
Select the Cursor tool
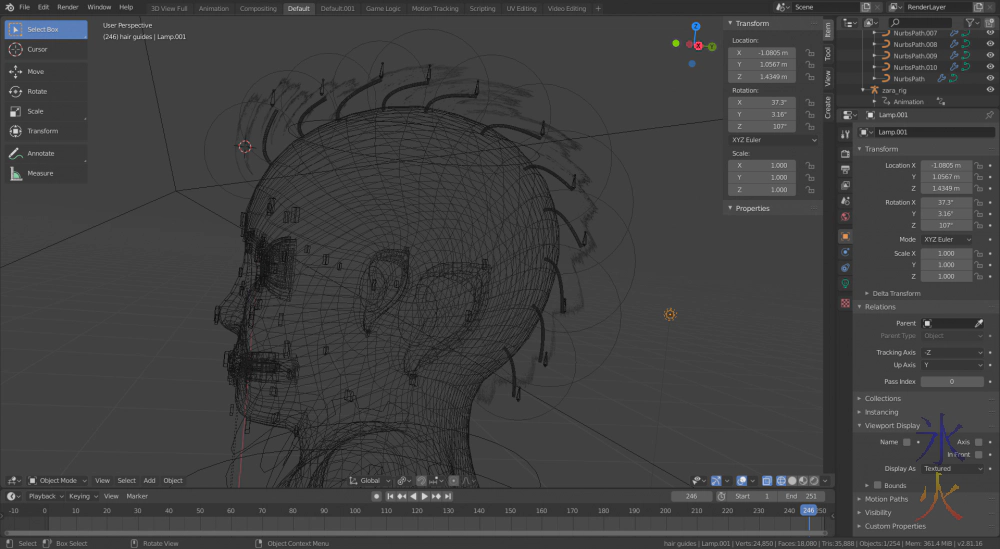(x=46, y=49)
